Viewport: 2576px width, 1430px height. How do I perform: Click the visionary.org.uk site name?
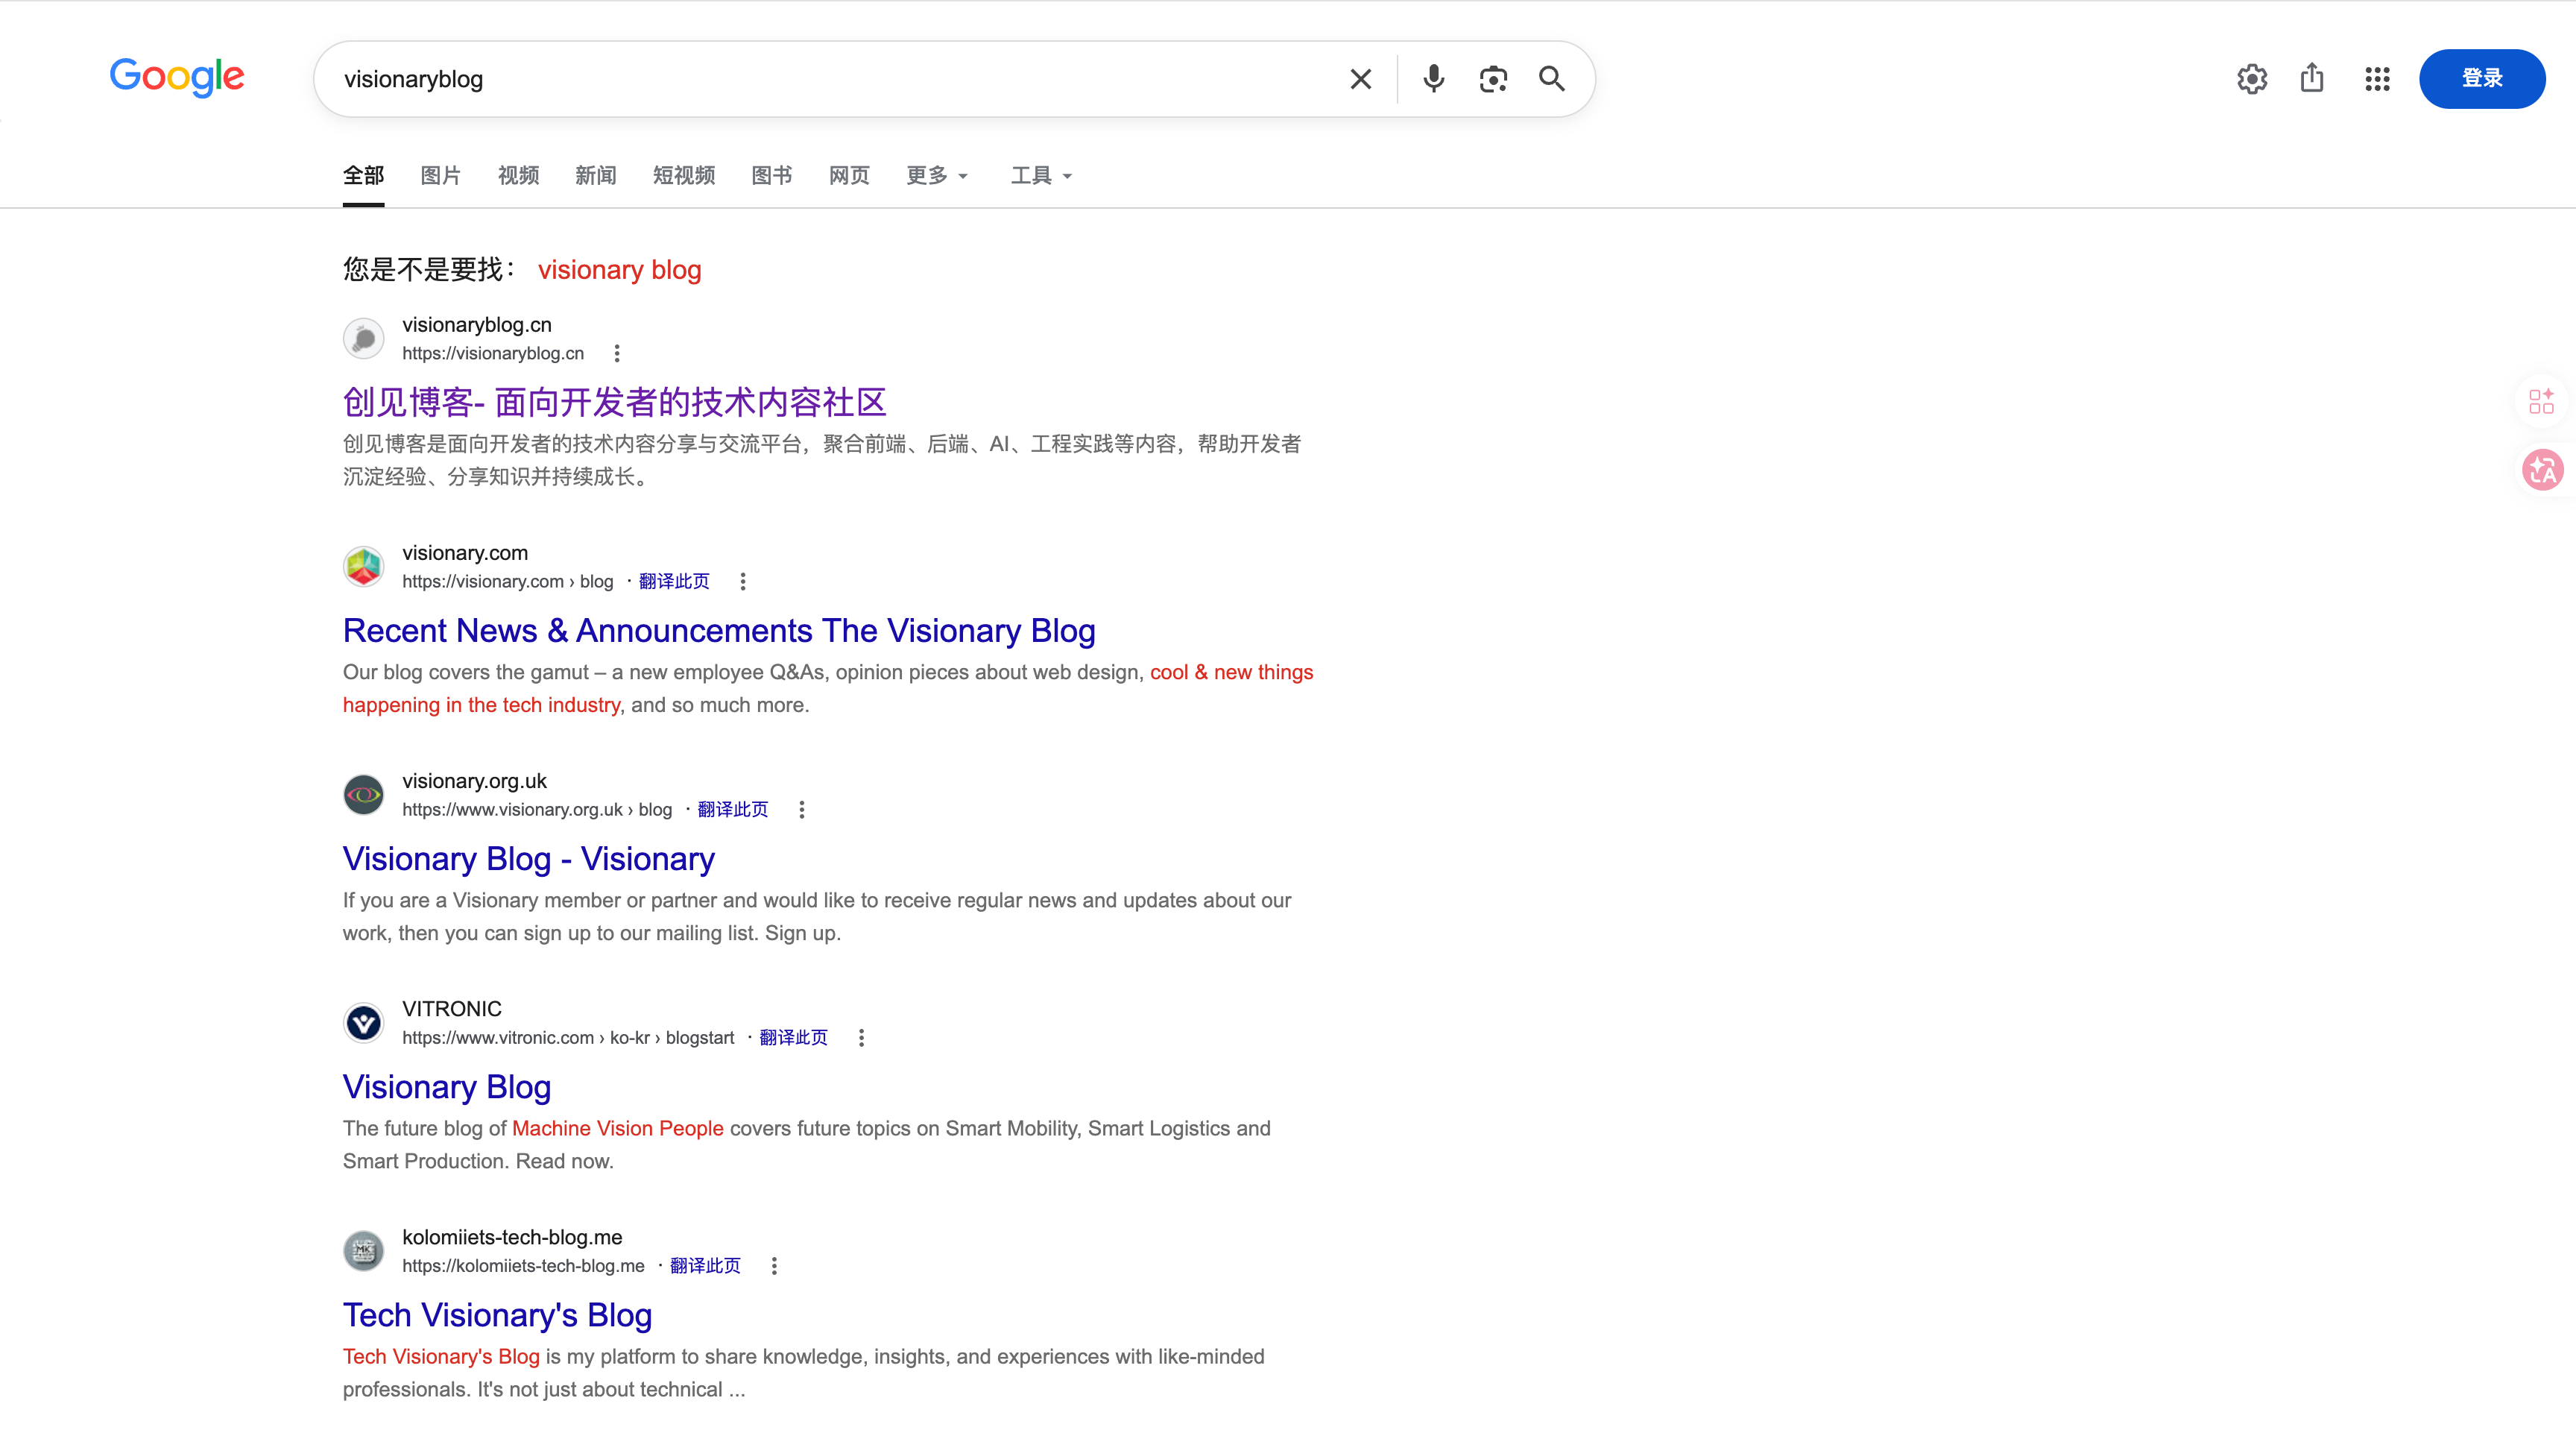[474, 781]
